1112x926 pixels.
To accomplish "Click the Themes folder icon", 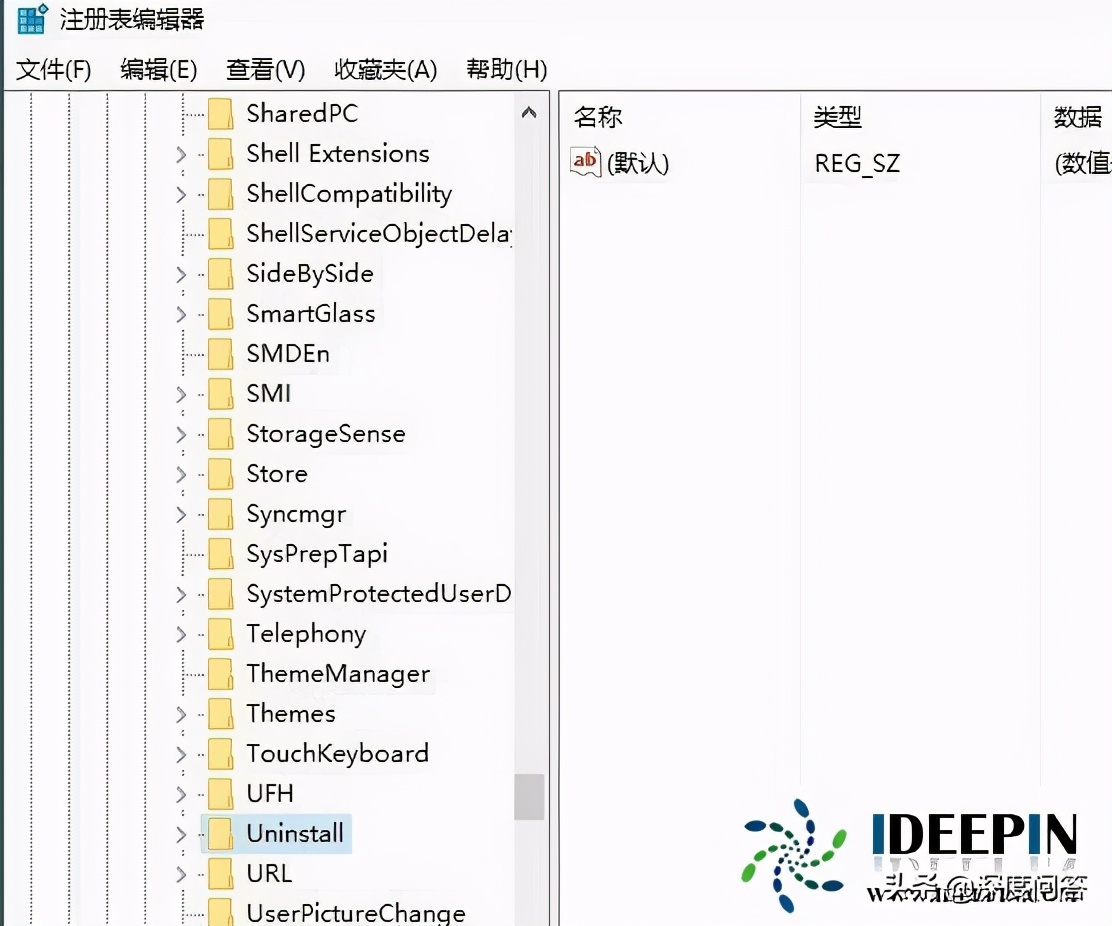I will 220,713.
